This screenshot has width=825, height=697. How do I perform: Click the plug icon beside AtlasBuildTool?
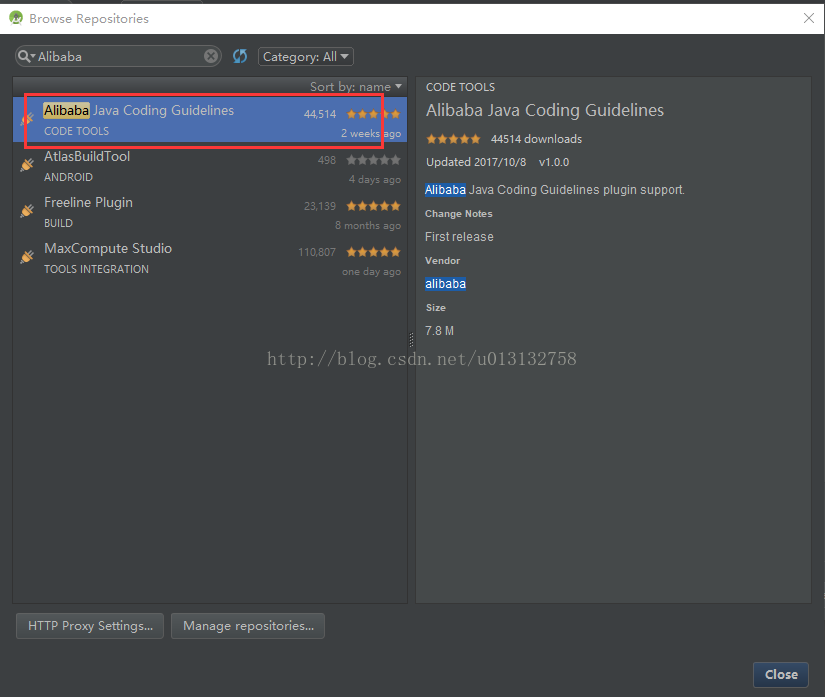27,165
